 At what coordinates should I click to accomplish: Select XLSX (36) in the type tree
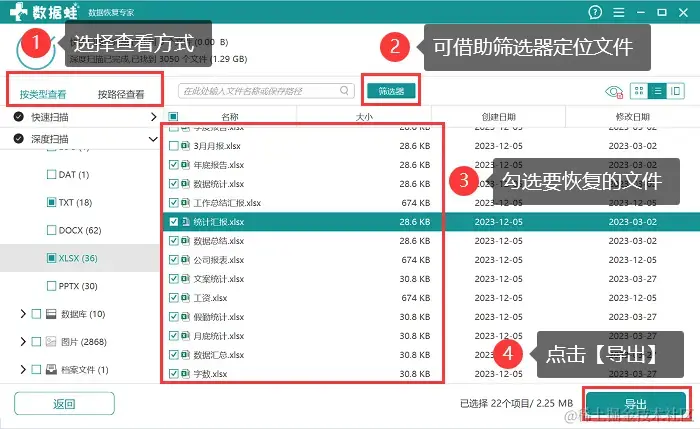tap(78, 258)
